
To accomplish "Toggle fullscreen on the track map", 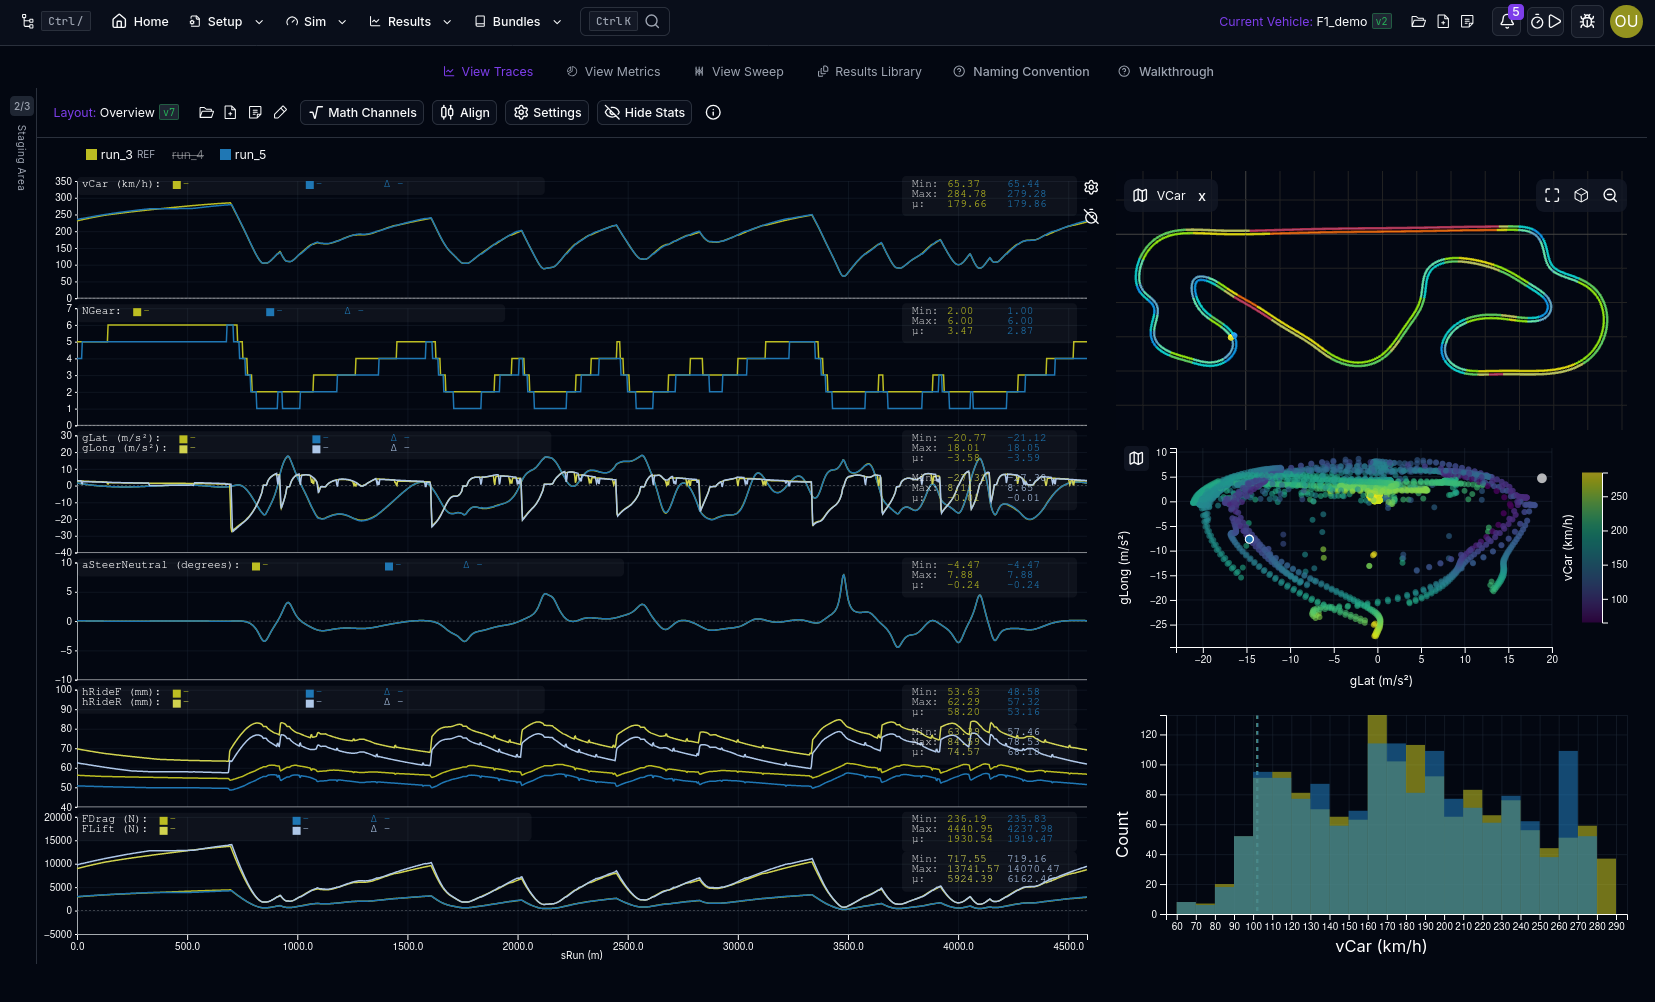I will click(x=1552, y=195).
